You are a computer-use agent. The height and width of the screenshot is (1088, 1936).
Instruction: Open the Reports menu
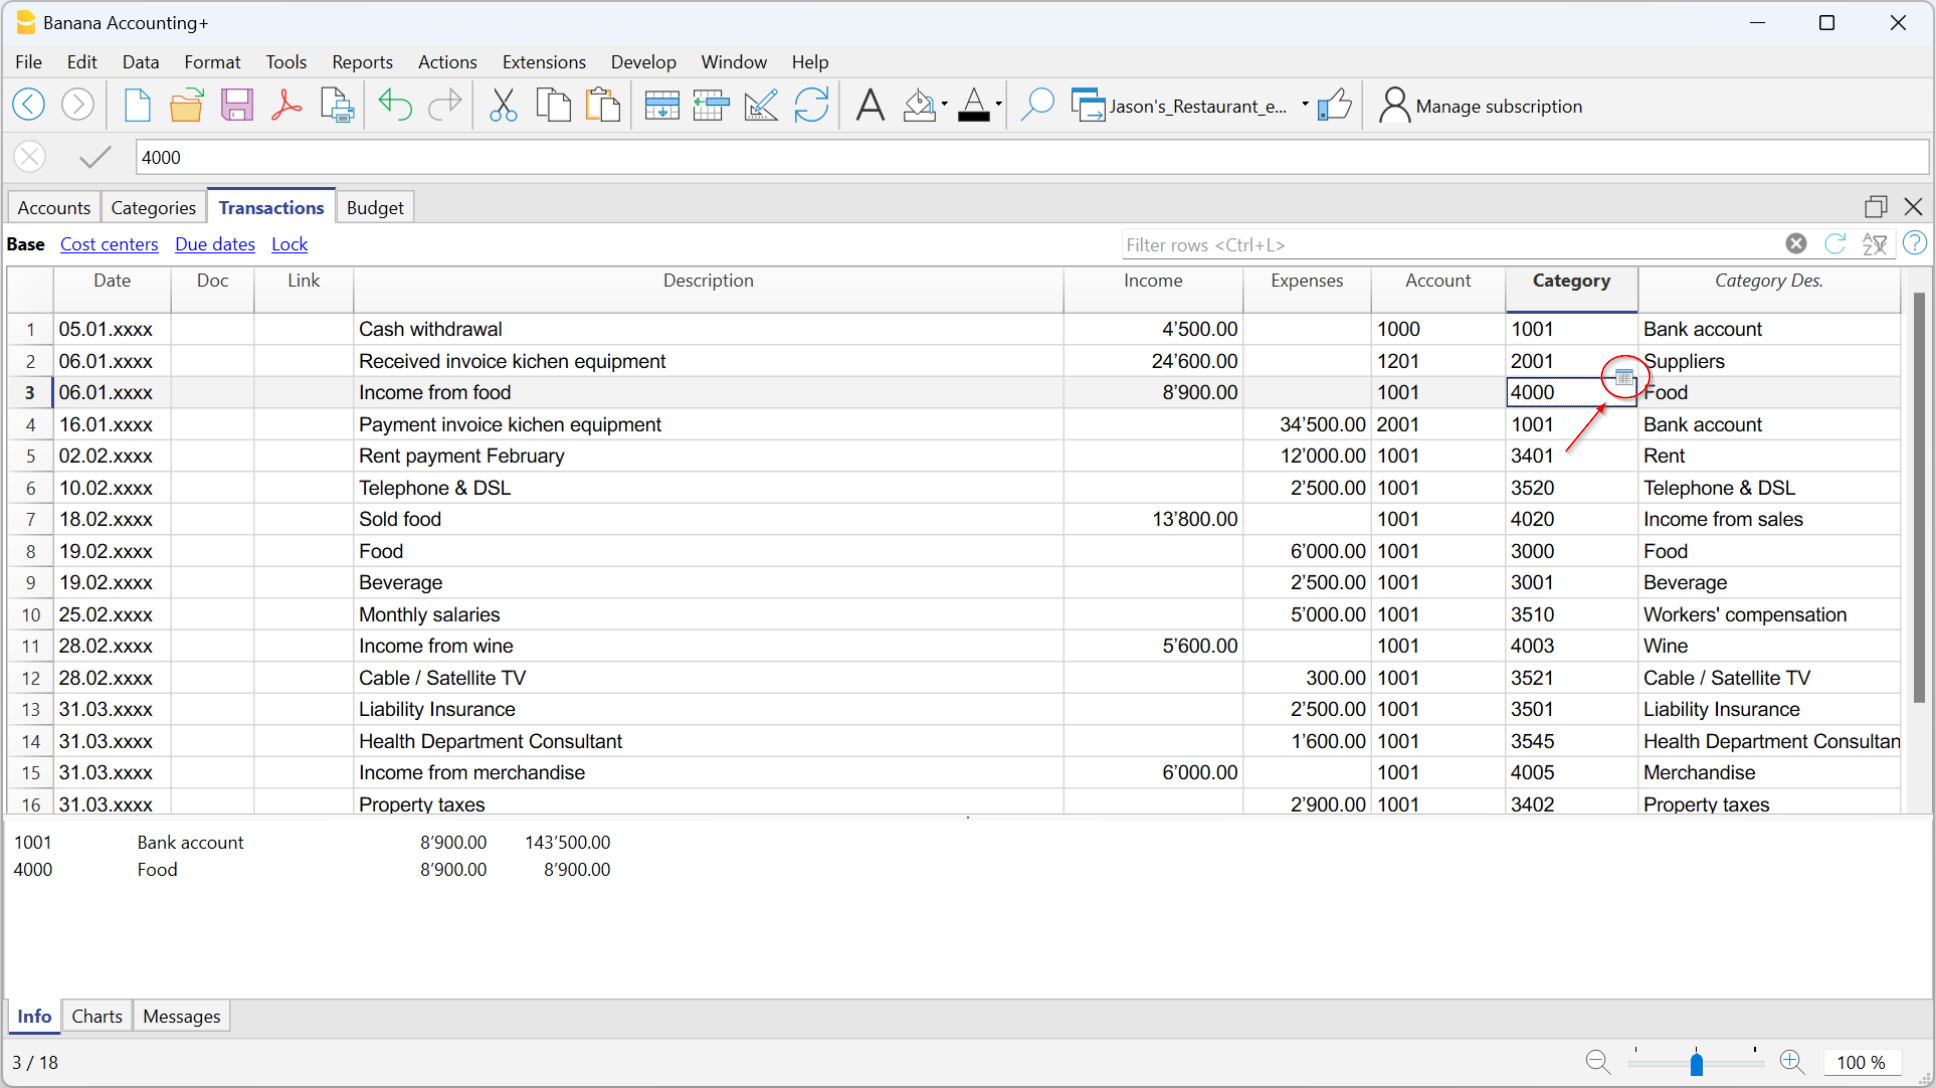[361, 62]
